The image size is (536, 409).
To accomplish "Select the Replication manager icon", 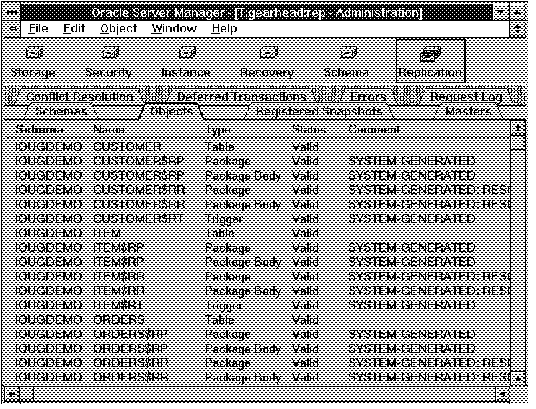I will point(431,61).
